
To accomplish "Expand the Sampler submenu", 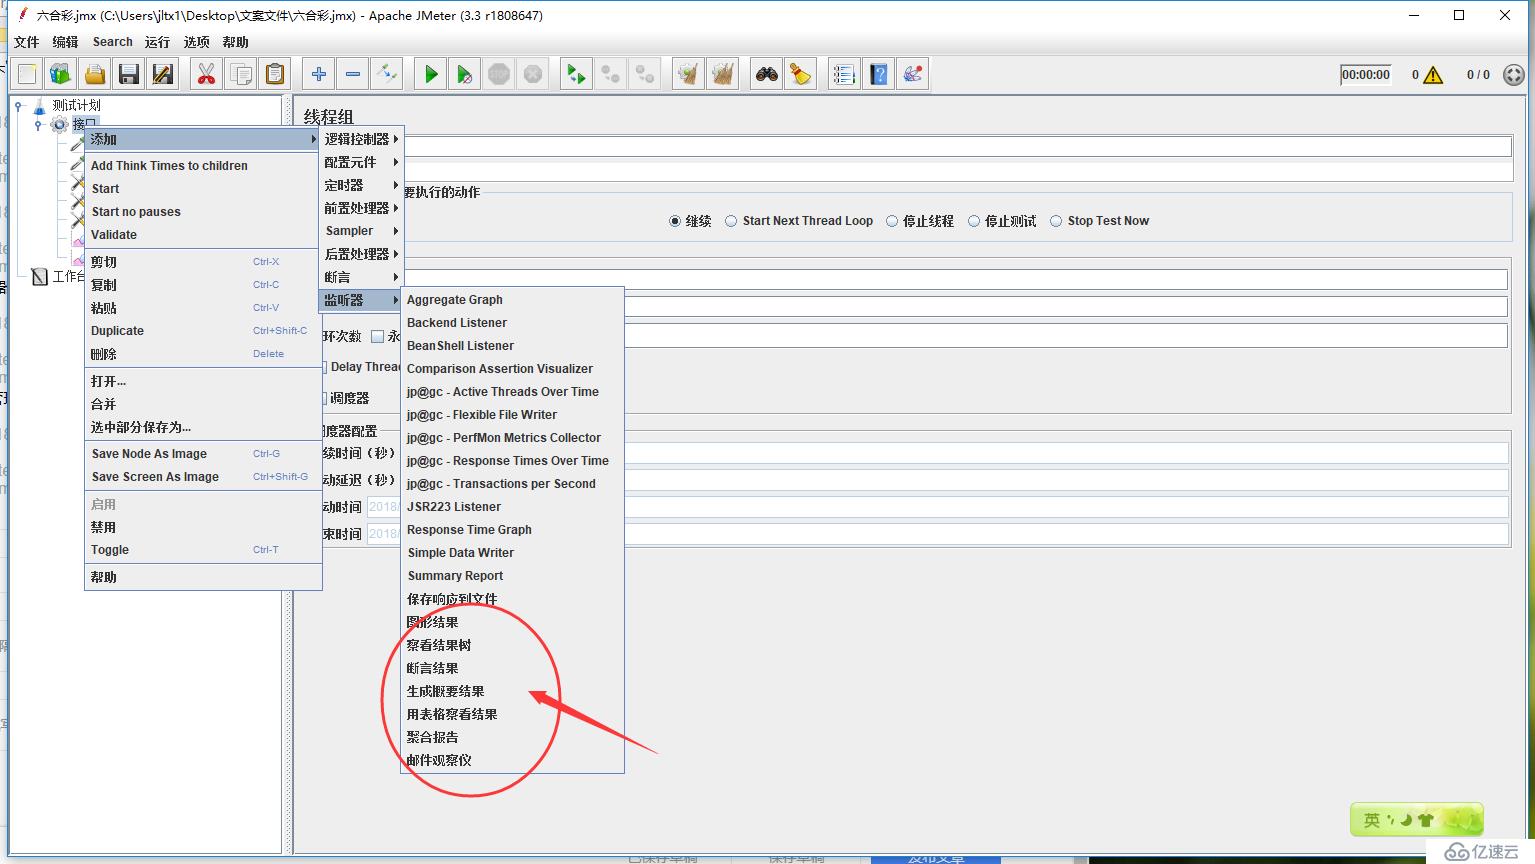I will [x=361, y=231].
